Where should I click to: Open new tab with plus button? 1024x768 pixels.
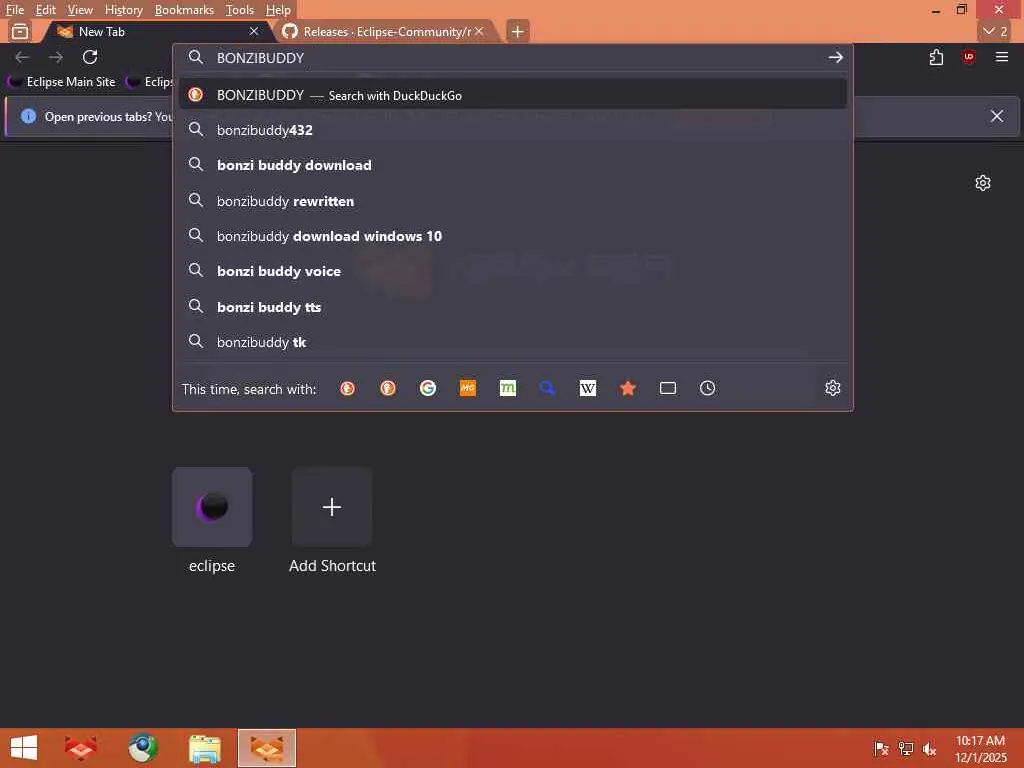(x=517, y=31)
